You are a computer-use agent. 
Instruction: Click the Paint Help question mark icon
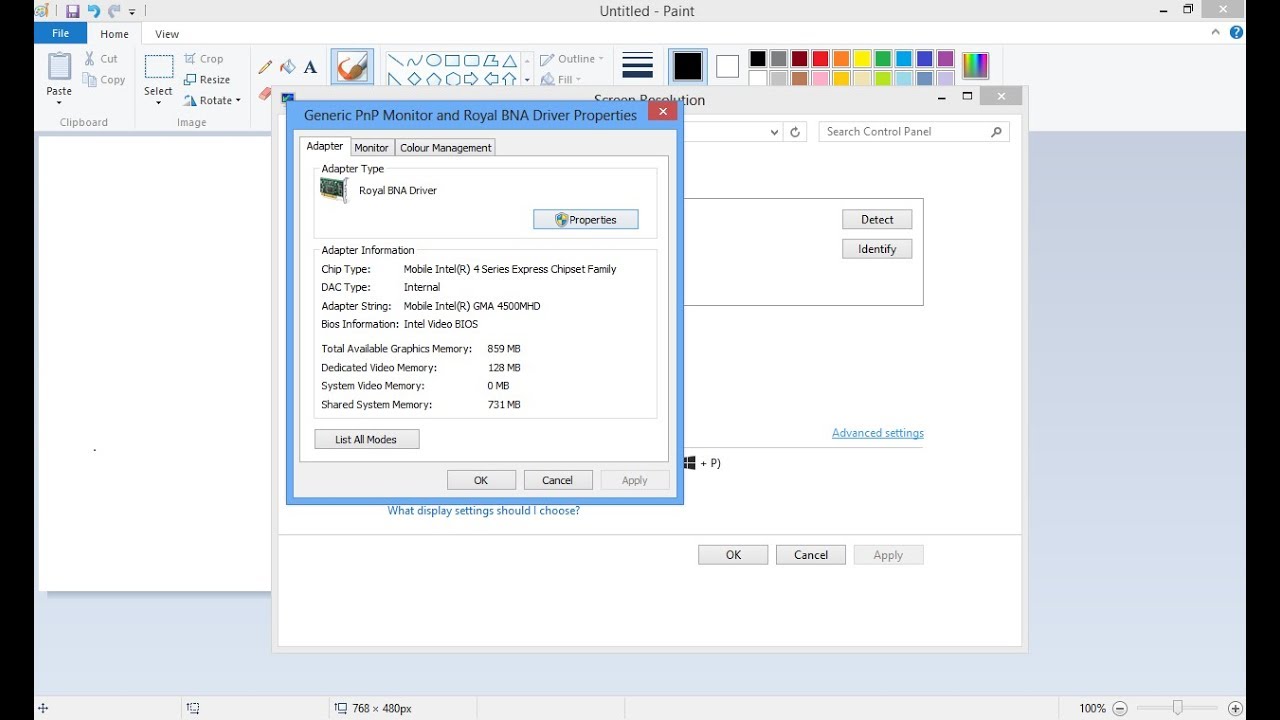click(1237, 33)
